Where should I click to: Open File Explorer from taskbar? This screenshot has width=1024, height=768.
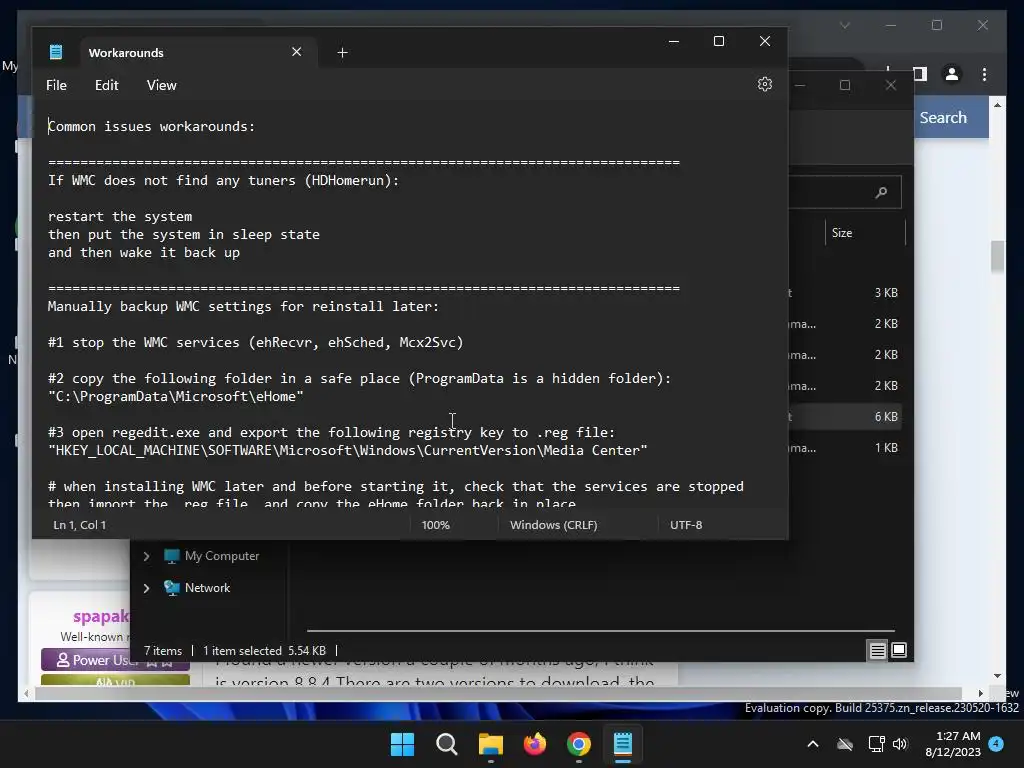490,744
